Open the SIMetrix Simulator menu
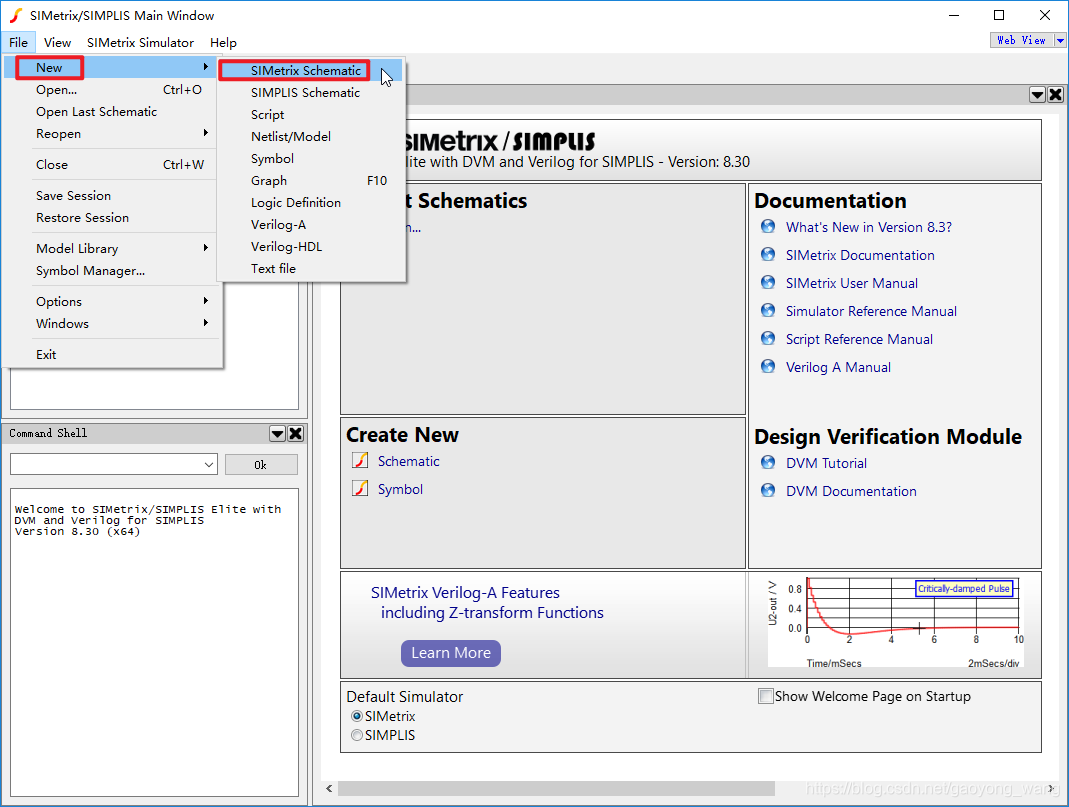Viewport: 1069px width, 807px height. point(140,42)
